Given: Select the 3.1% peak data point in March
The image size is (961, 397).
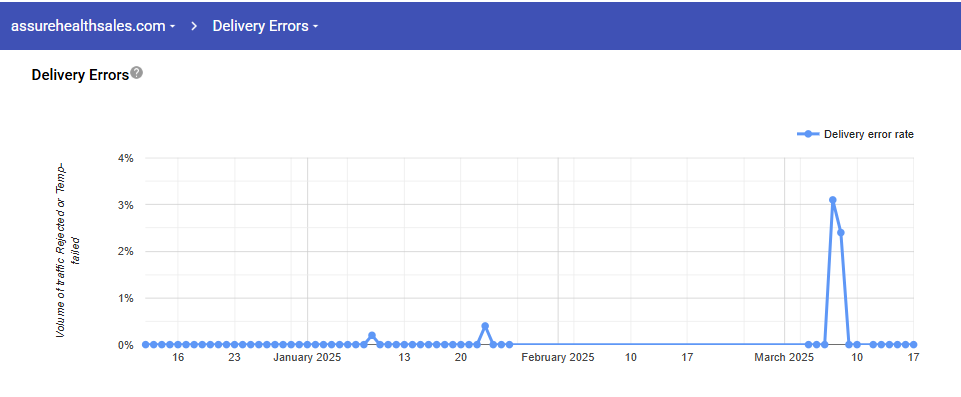Looking at the screenshot, I should [x=832, y=200].
